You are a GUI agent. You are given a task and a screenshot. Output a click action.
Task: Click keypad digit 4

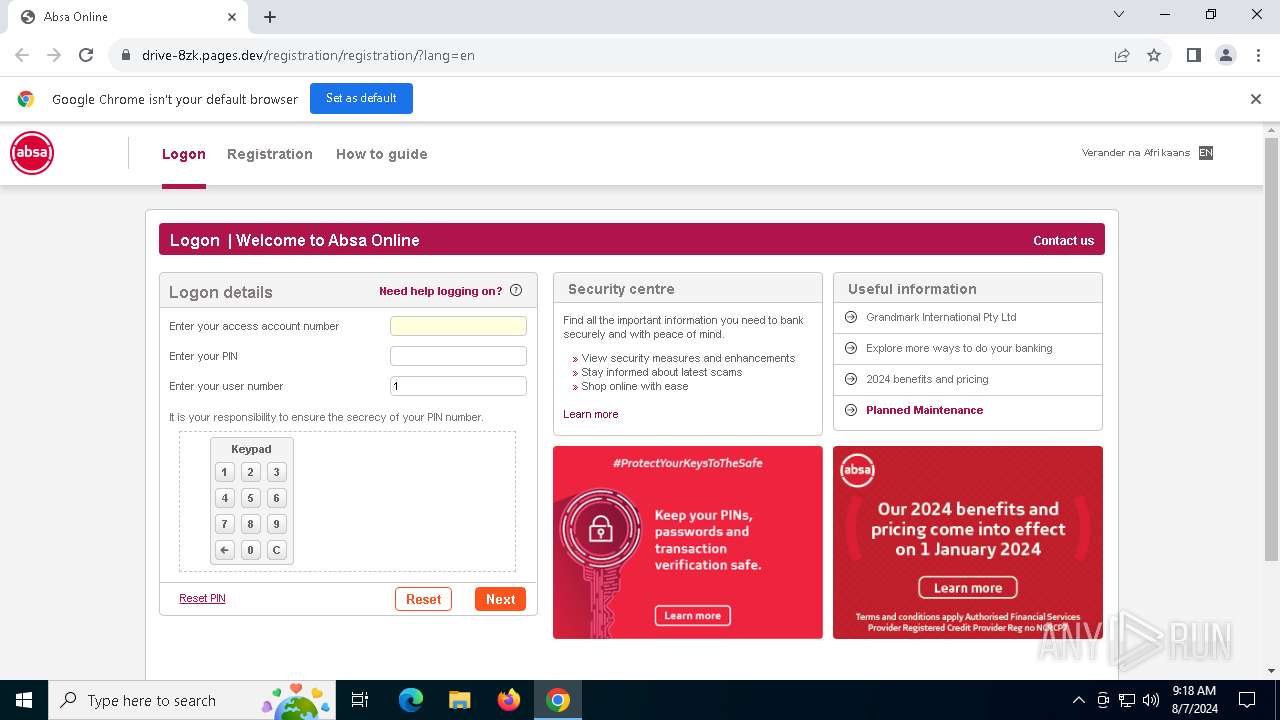pyautogui.click(x=224, y=498)
